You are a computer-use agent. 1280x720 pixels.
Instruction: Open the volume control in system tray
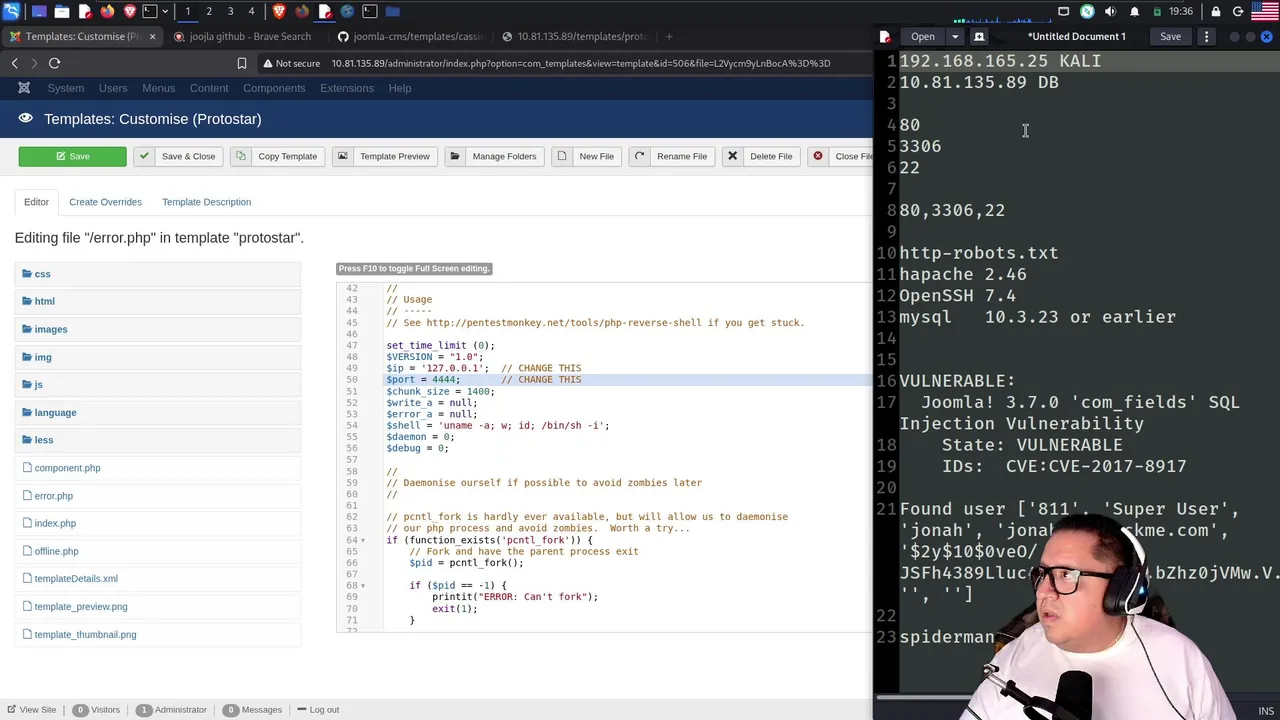click(x=1110, y=11)
